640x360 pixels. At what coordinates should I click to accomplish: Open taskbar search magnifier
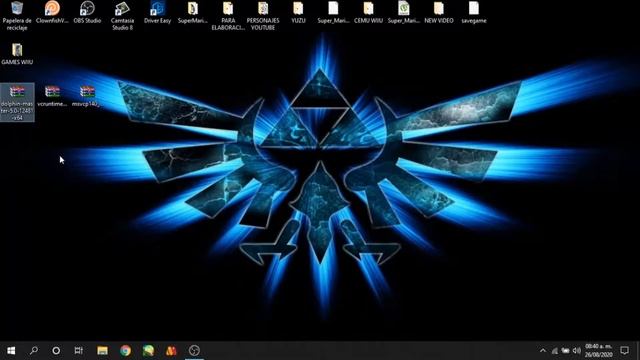coord(34,351)
